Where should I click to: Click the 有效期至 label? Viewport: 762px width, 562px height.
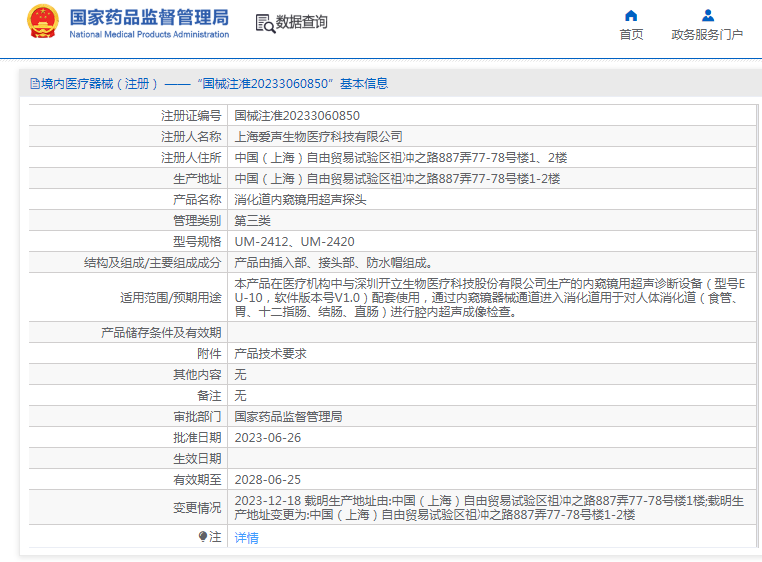(197, 479)
